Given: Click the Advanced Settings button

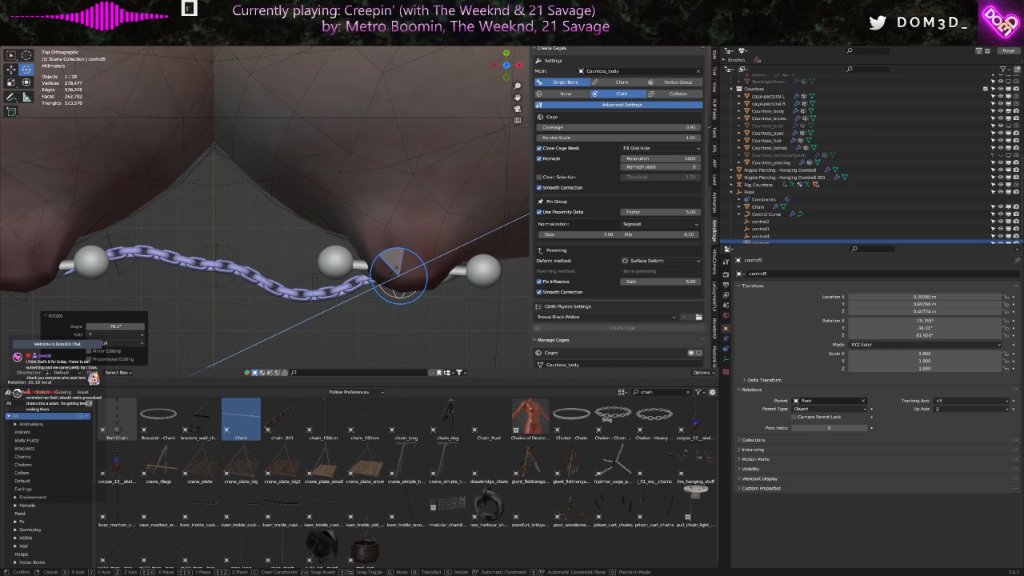Looking at the screenshot, I should click(618, 104).
